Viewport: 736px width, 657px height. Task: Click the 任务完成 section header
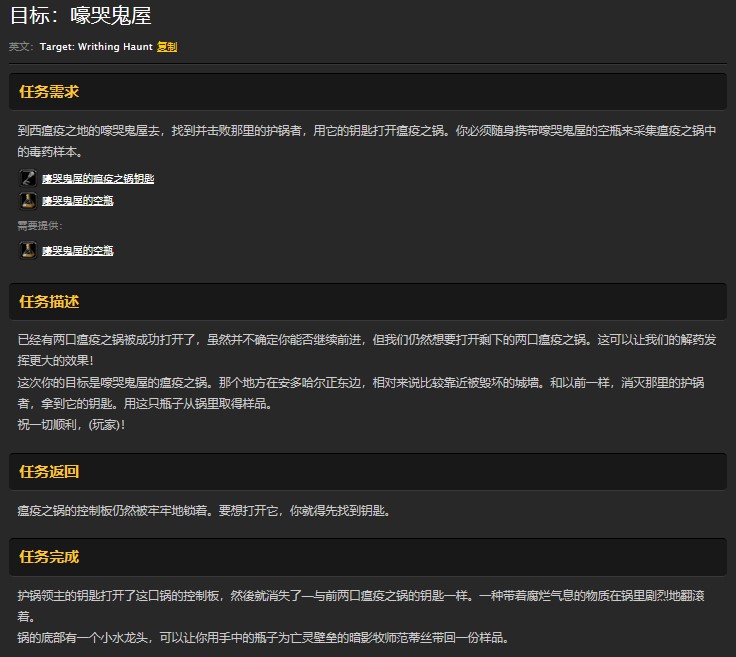pos(49,557)
